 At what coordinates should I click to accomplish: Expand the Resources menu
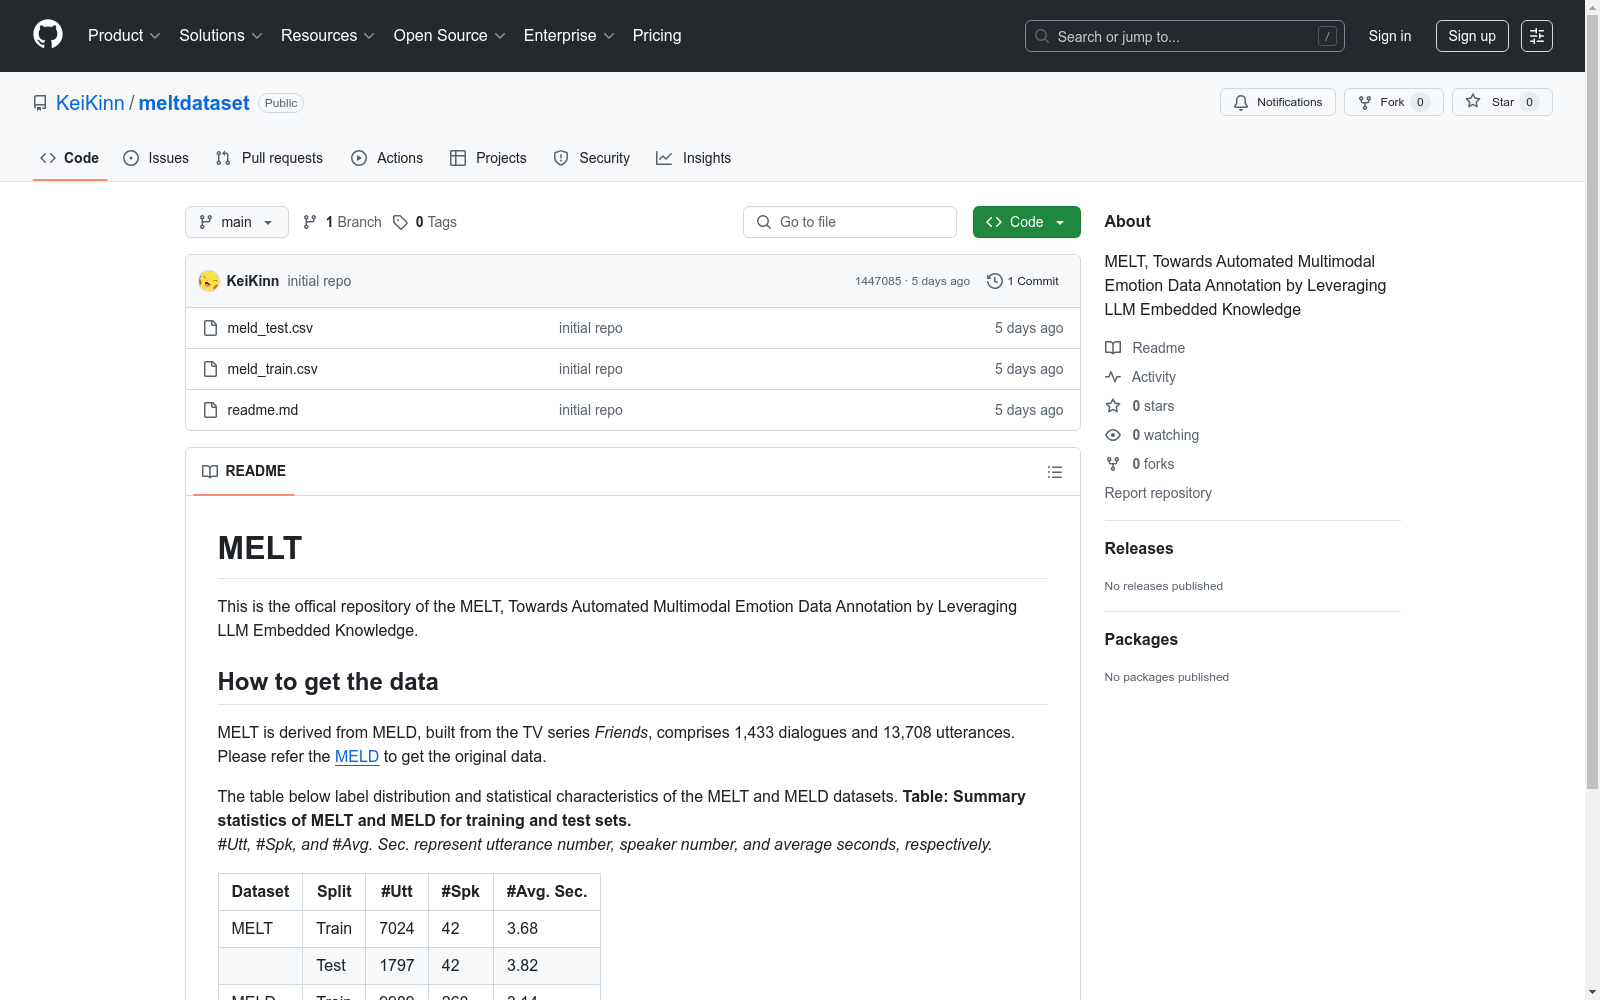coord(328,35)
